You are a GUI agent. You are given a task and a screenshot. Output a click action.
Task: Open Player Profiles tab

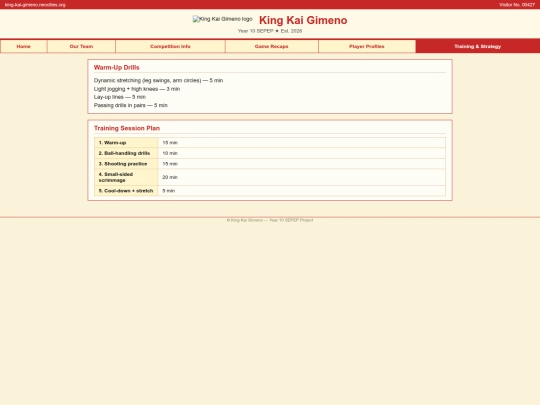coord(367,46)
